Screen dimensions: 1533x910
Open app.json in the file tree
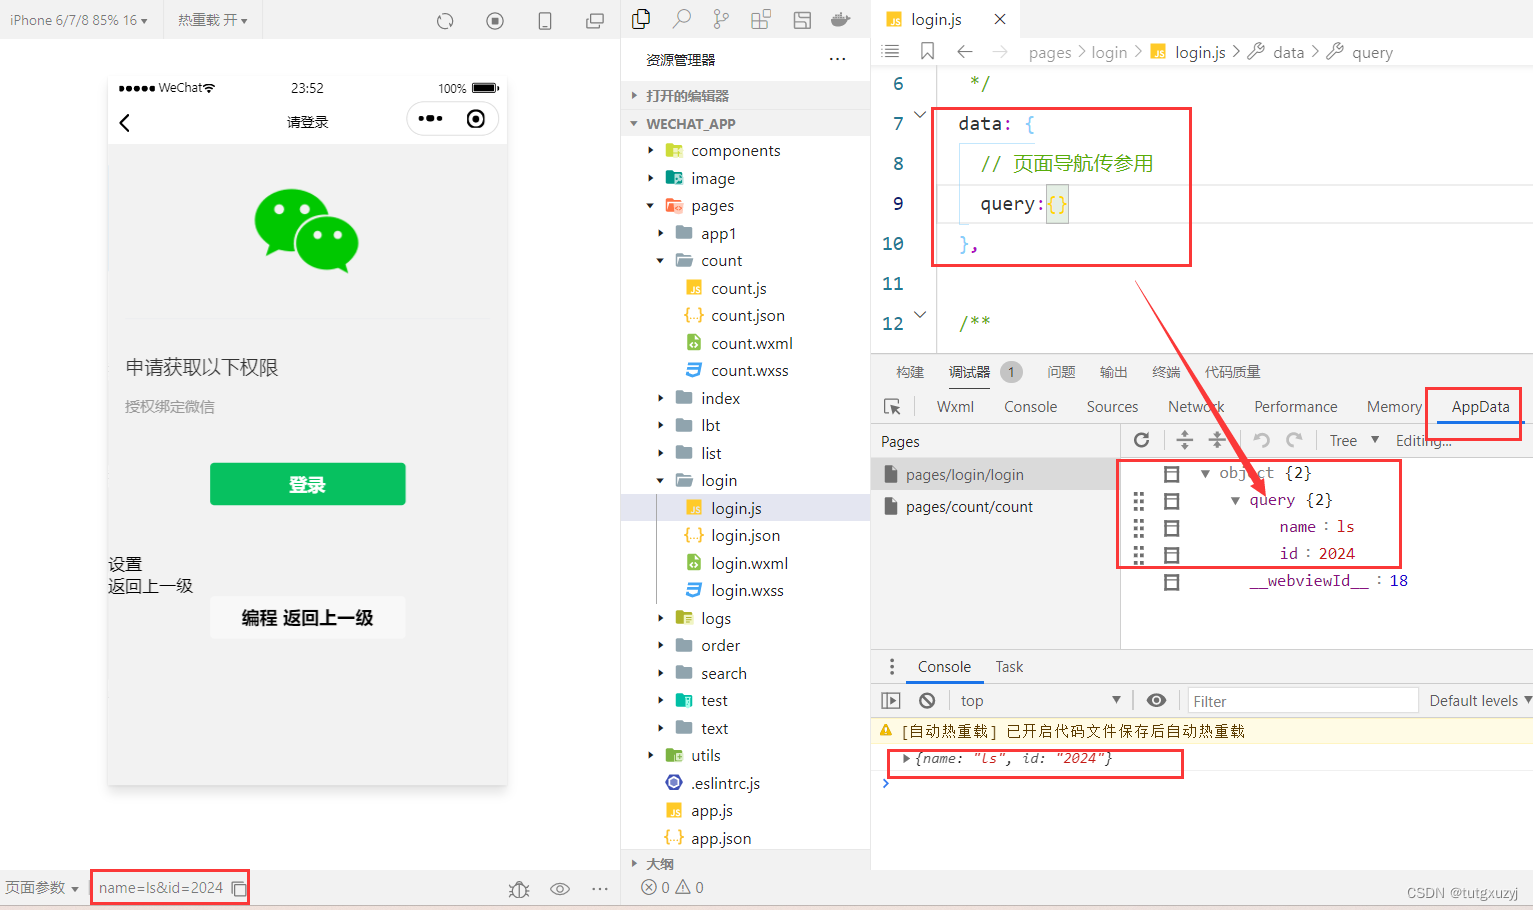[x=720, y=838]
